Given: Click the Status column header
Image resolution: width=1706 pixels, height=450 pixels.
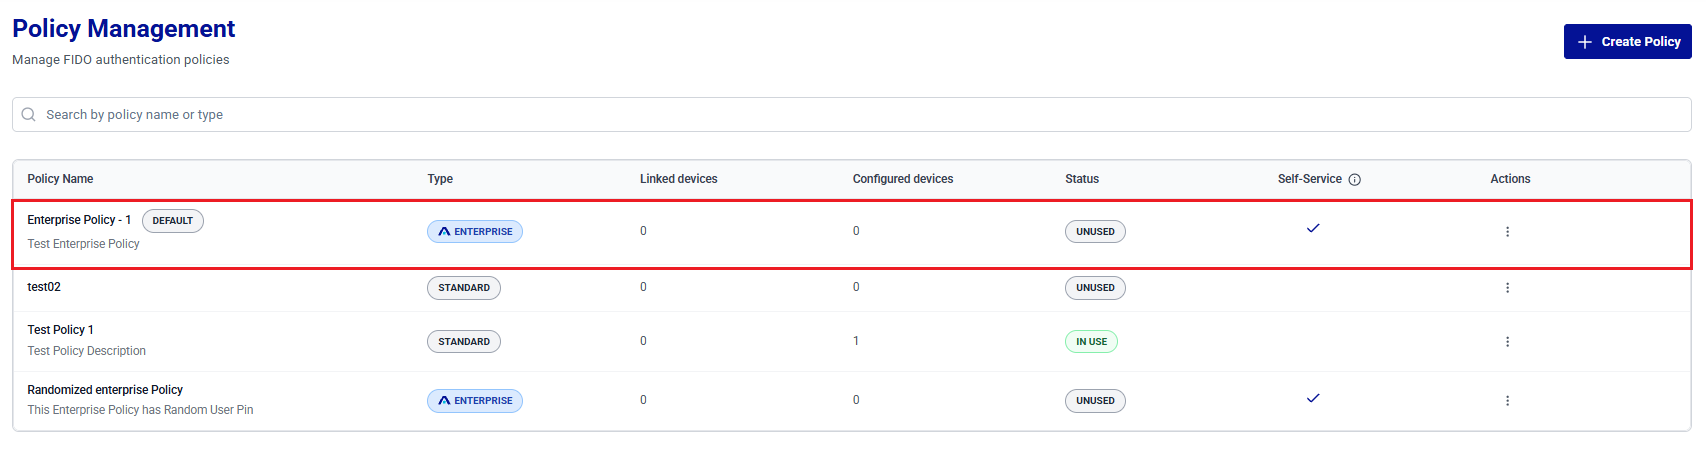Looking at the screenshot, I should (x=1082, y=179).
